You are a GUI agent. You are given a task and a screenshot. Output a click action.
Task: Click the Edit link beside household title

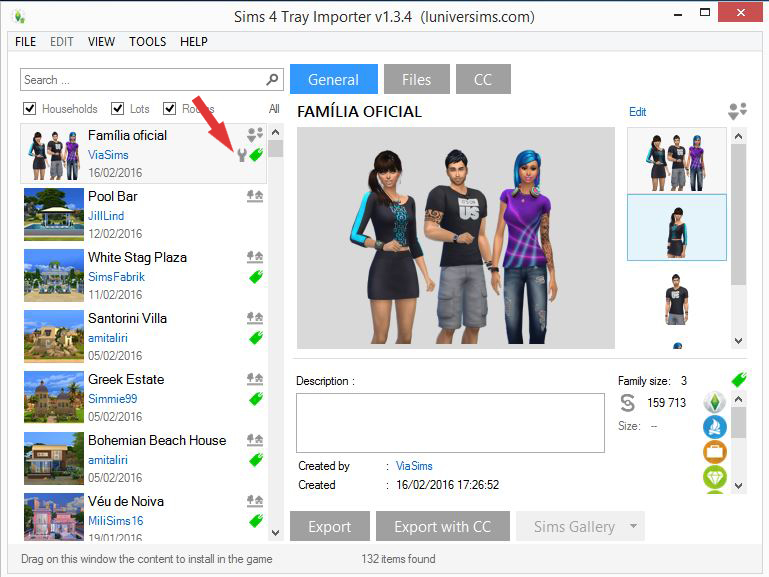click(638, 112)
